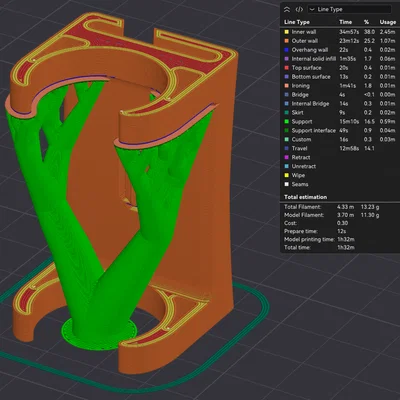Collapse the legend panel with double chevron icon

(287, 9)
